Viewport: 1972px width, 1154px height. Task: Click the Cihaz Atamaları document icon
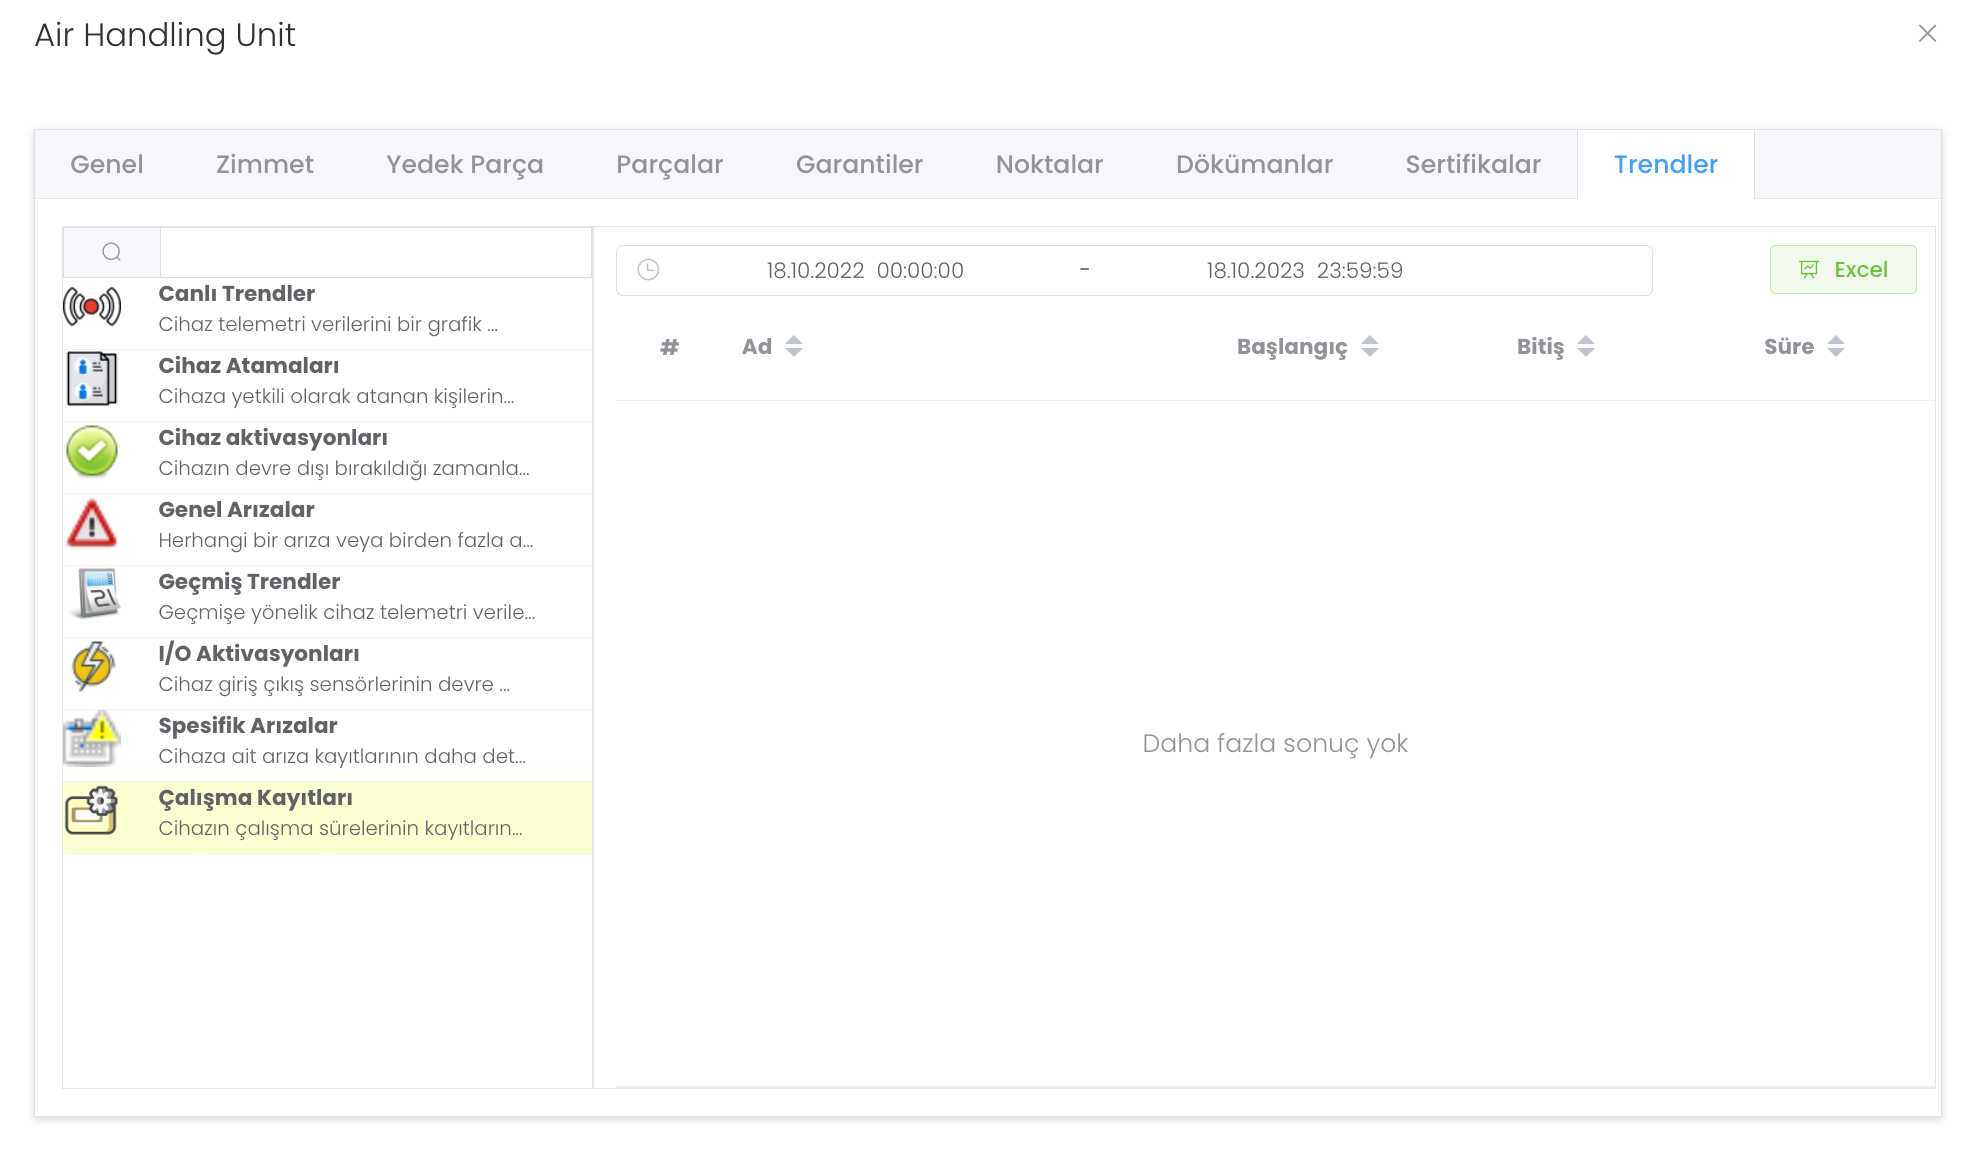click(x=92, y=379)
